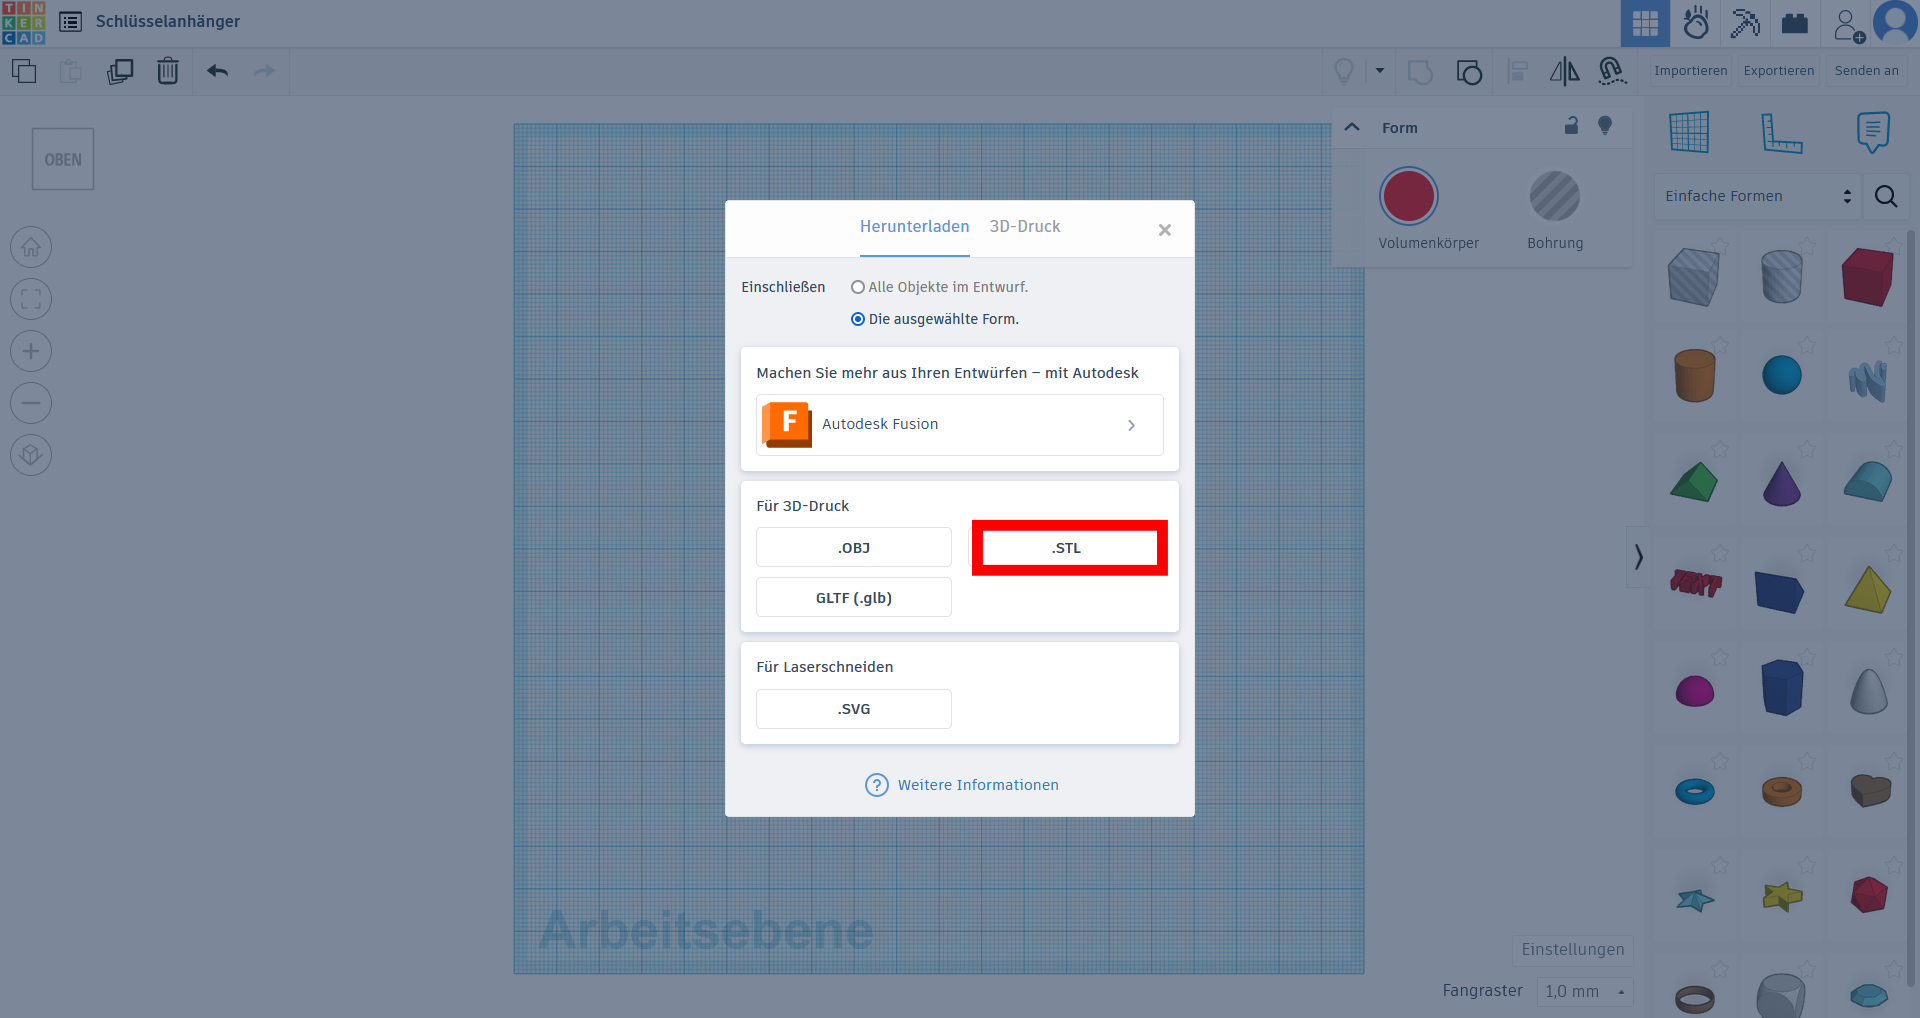1920x1018 pixels.
Task: Click Exportieren in top bar
Action: [x=1778, y=71]
